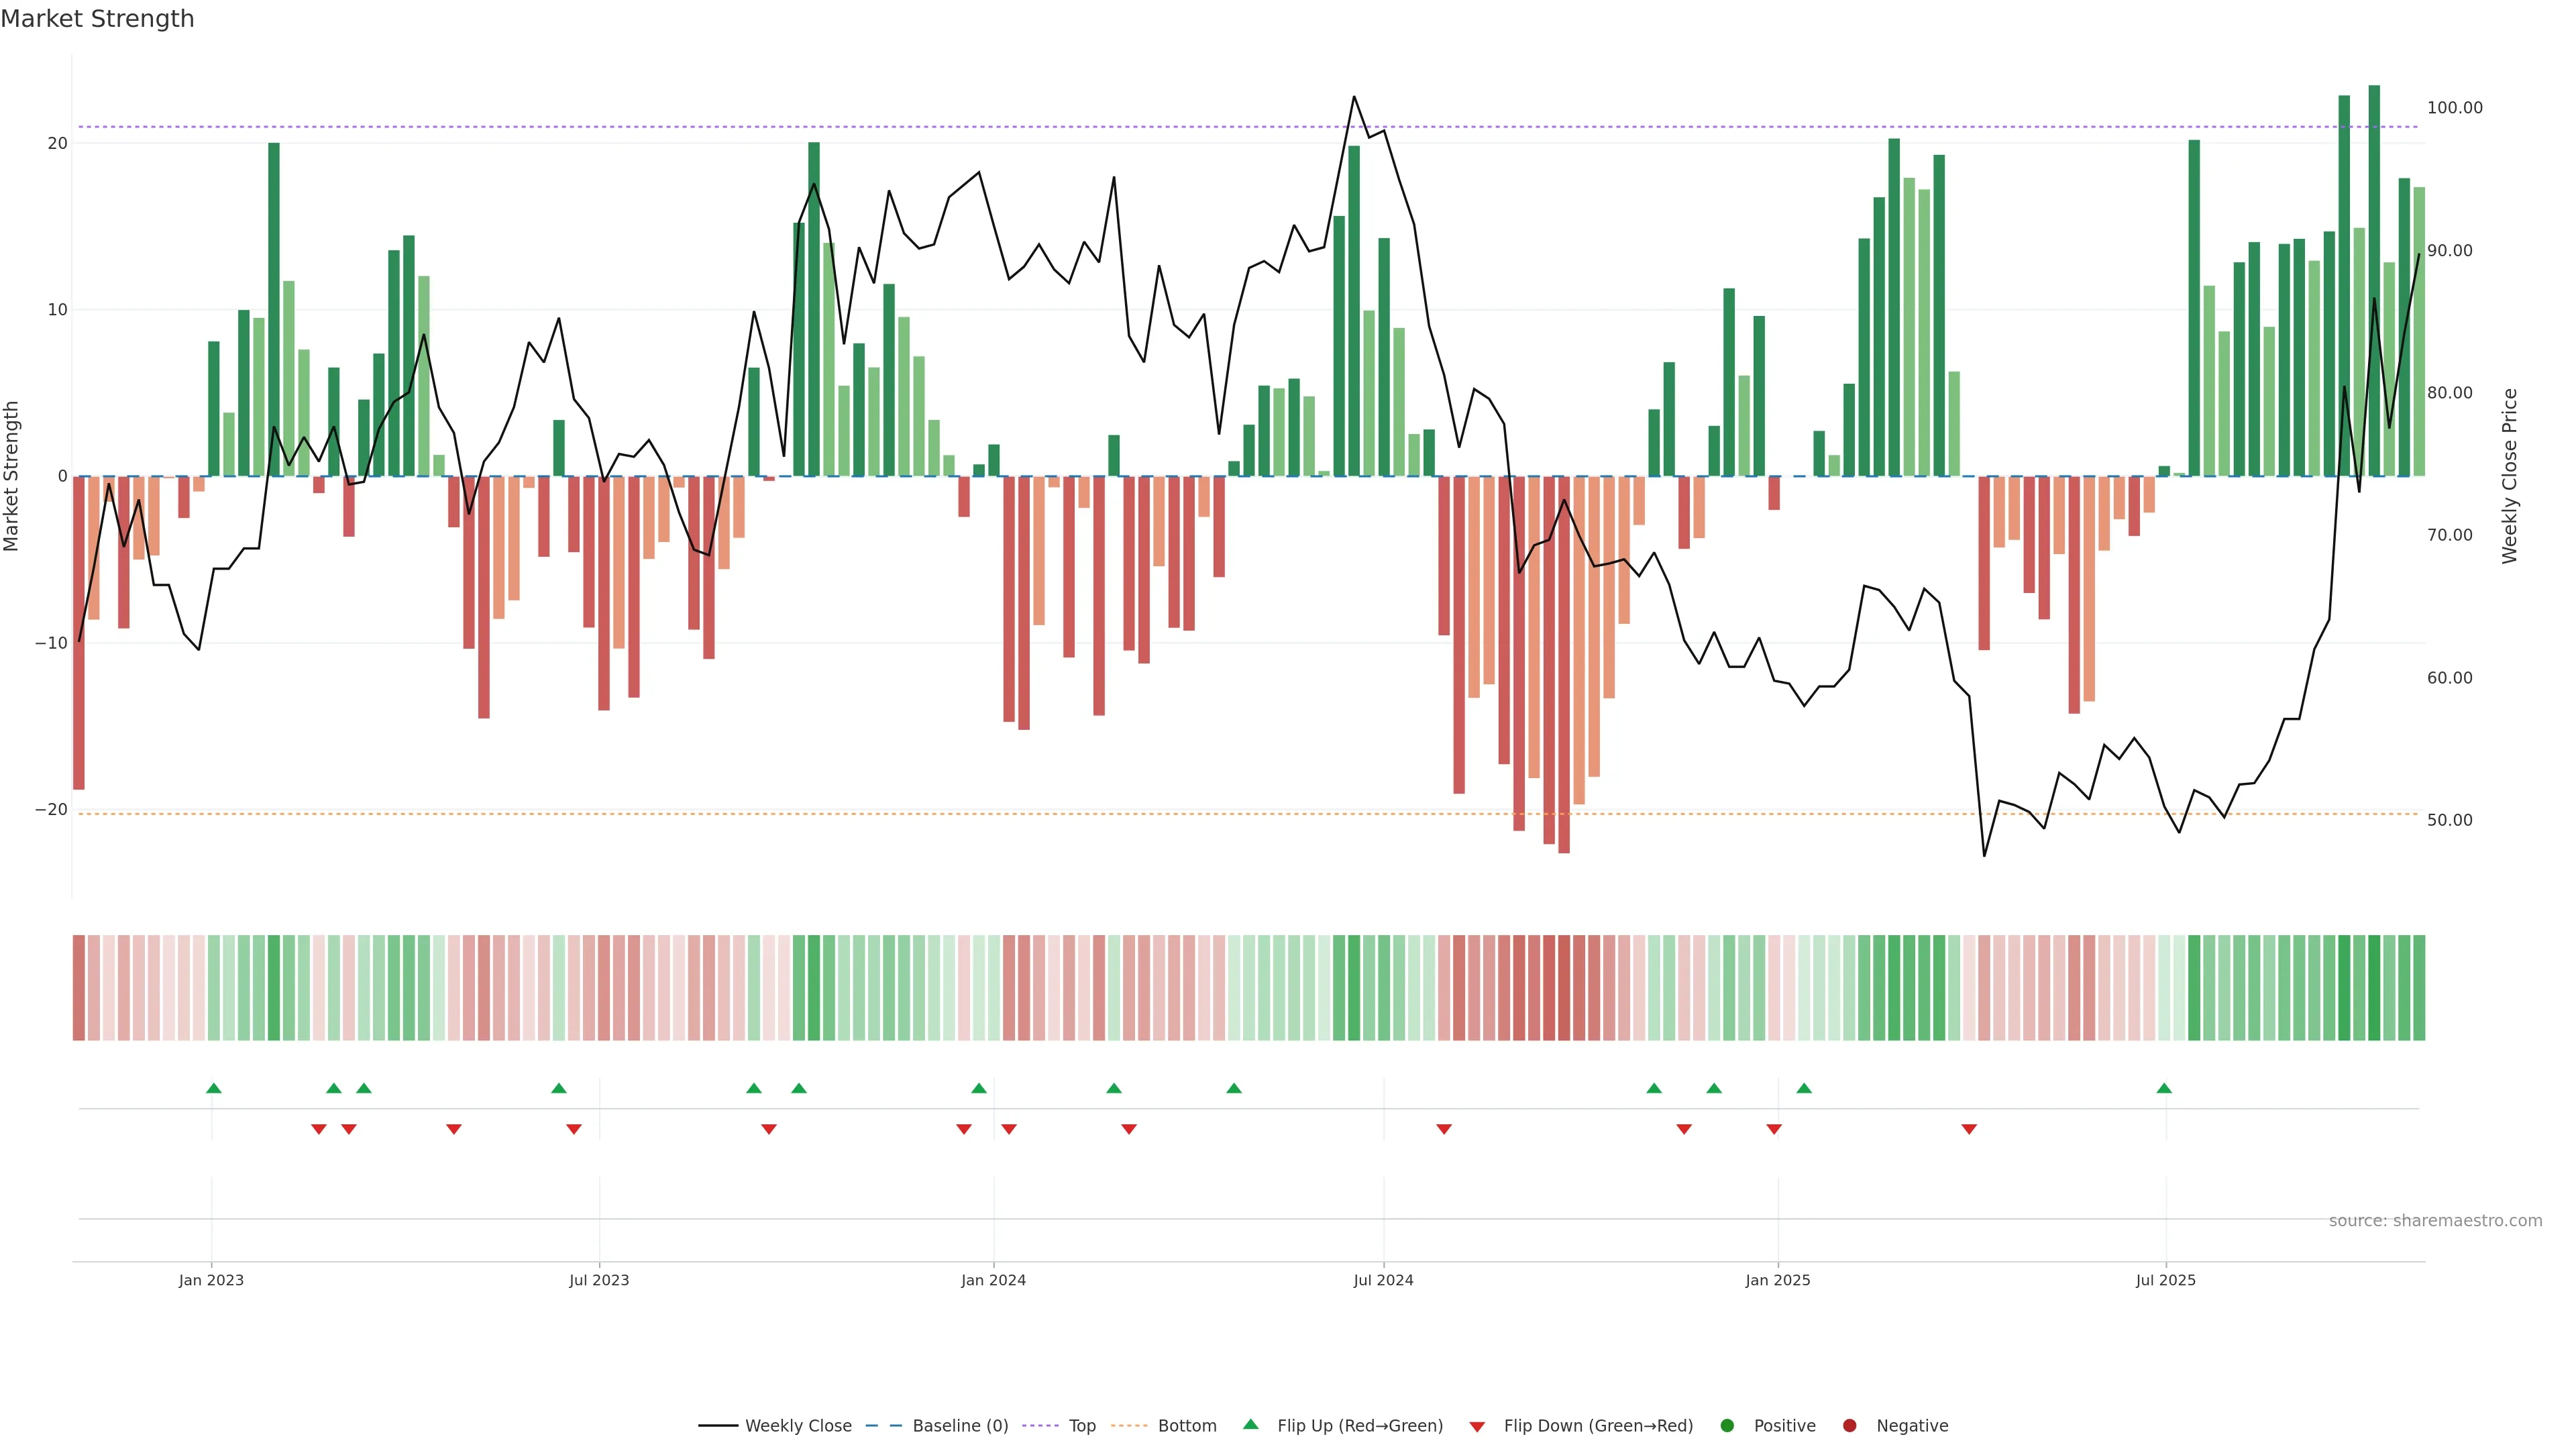Screen dimensions: 2576x1449
Task: Click the first green flip-up triangle near Jan 2023
Action: tap(213, 1088)
